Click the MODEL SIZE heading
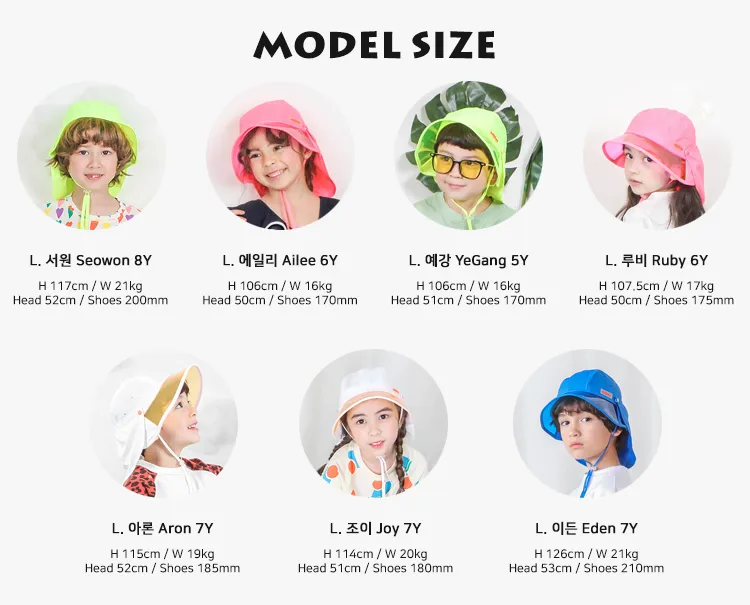 click(x=374, y=45)
